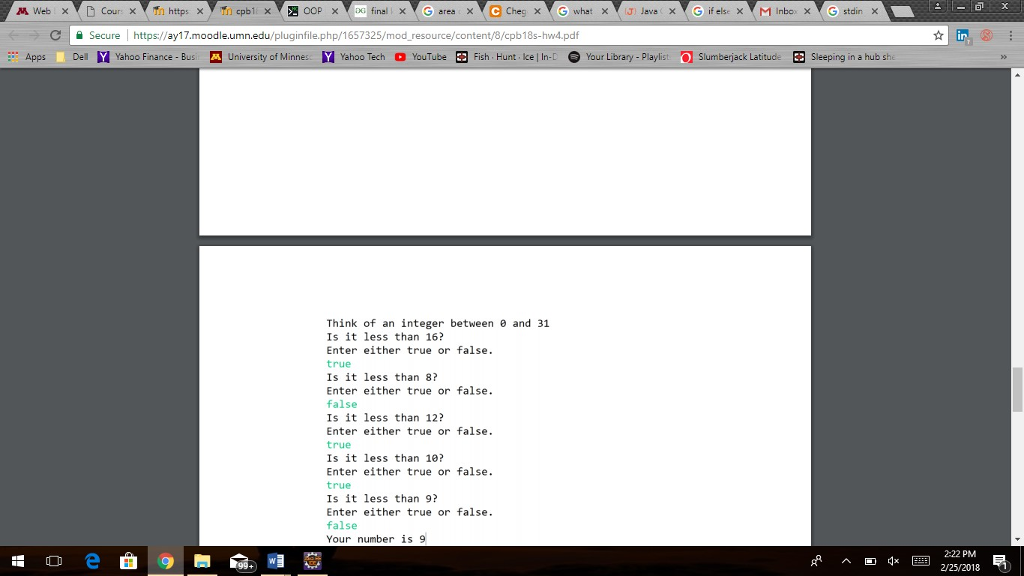Click the red extension icon next to LinkedIn
Image resolution: width=1024 pixels, height=576 pixels.
coord(985,34)
